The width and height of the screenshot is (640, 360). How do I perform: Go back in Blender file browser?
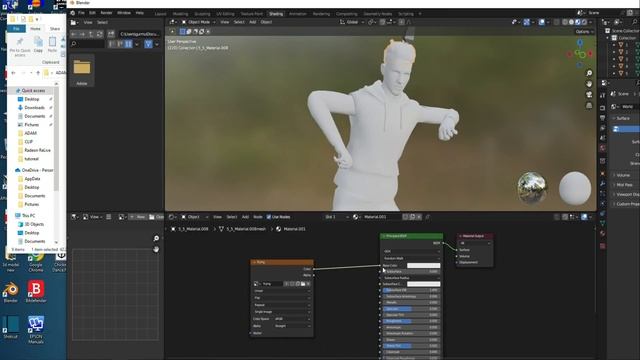click(73, 34)
